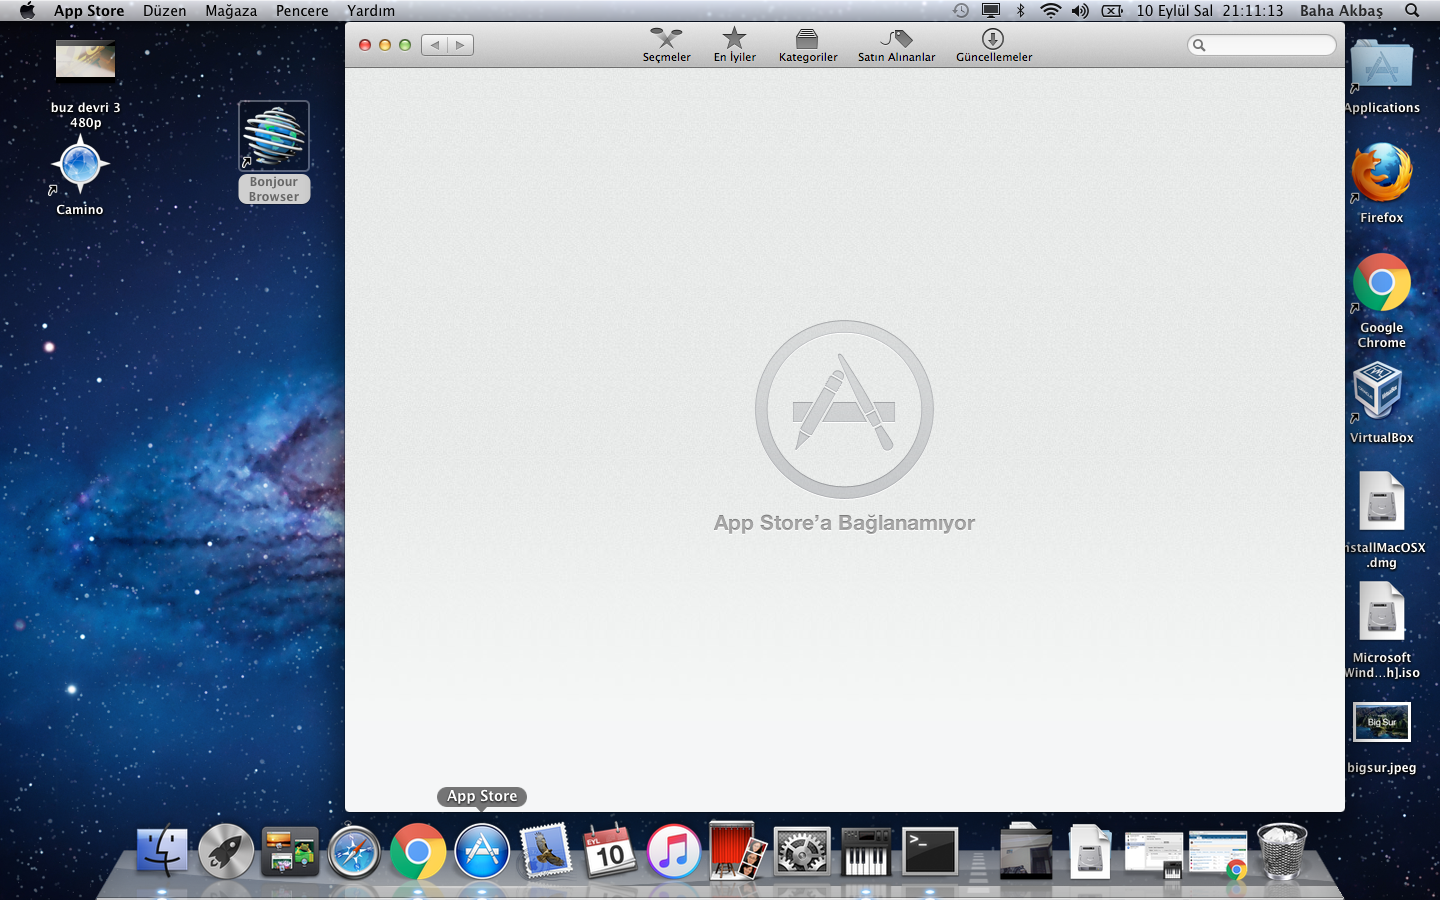Select the Google Chrome desktop shortcut
1440x900 pixels.
tap(1382, 300)
